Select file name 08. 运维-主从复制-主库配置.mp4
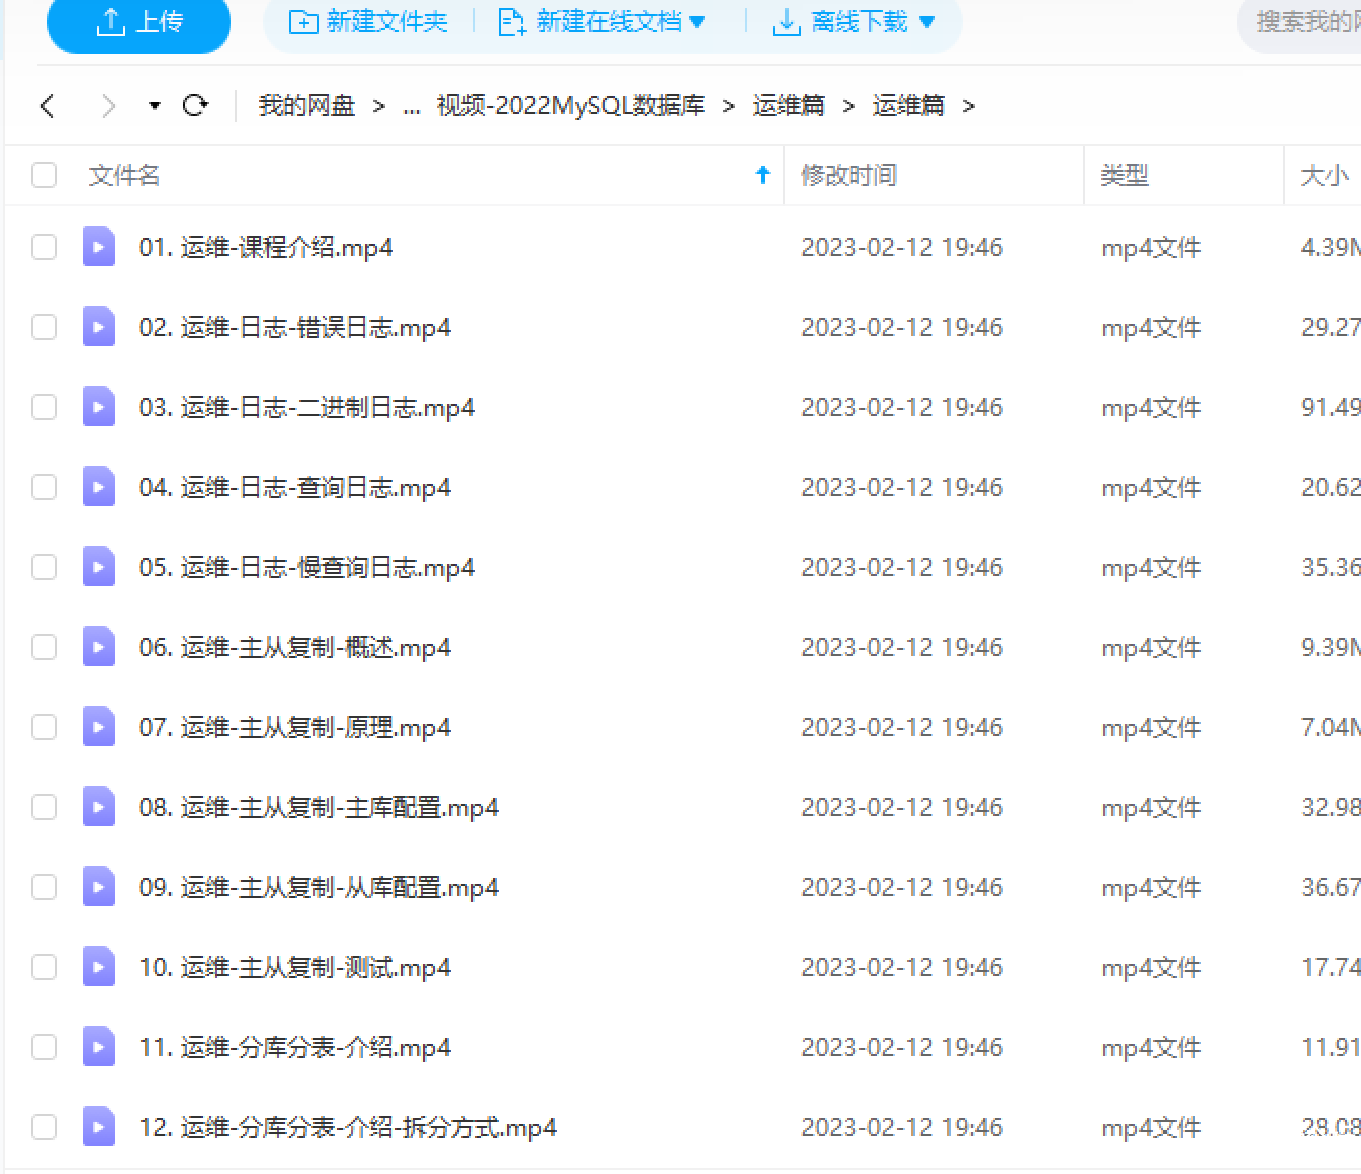The image size is (1361, 1174). (x=319, y=807)
